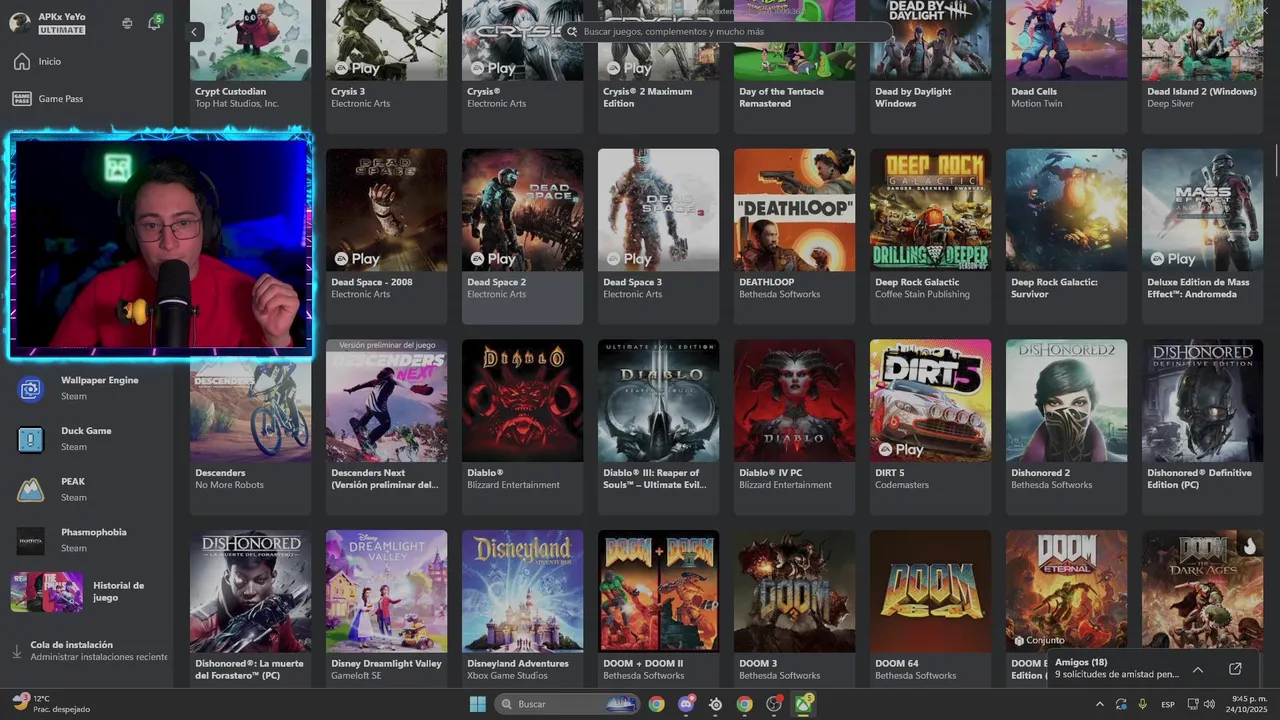This screenshot has height=720, width=1280.
Task: Open the DOOM 3 tile
Action: click(x=794, y=608)
